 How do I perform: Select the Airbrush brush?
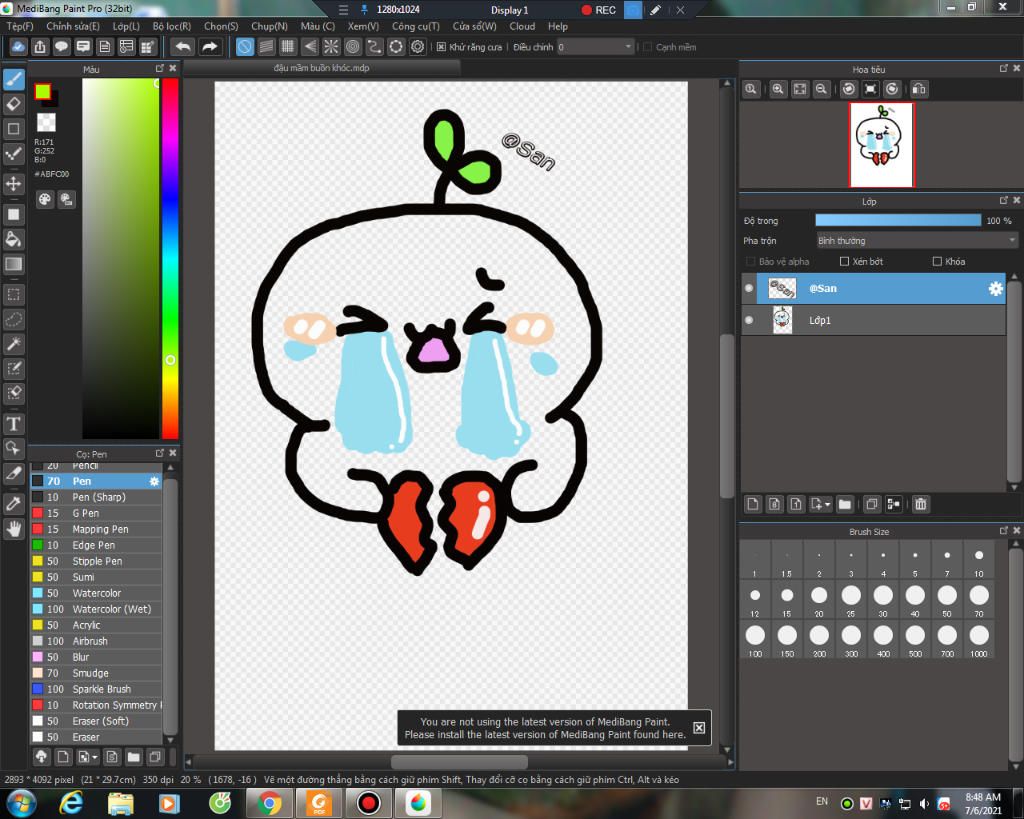click(97, 641)
